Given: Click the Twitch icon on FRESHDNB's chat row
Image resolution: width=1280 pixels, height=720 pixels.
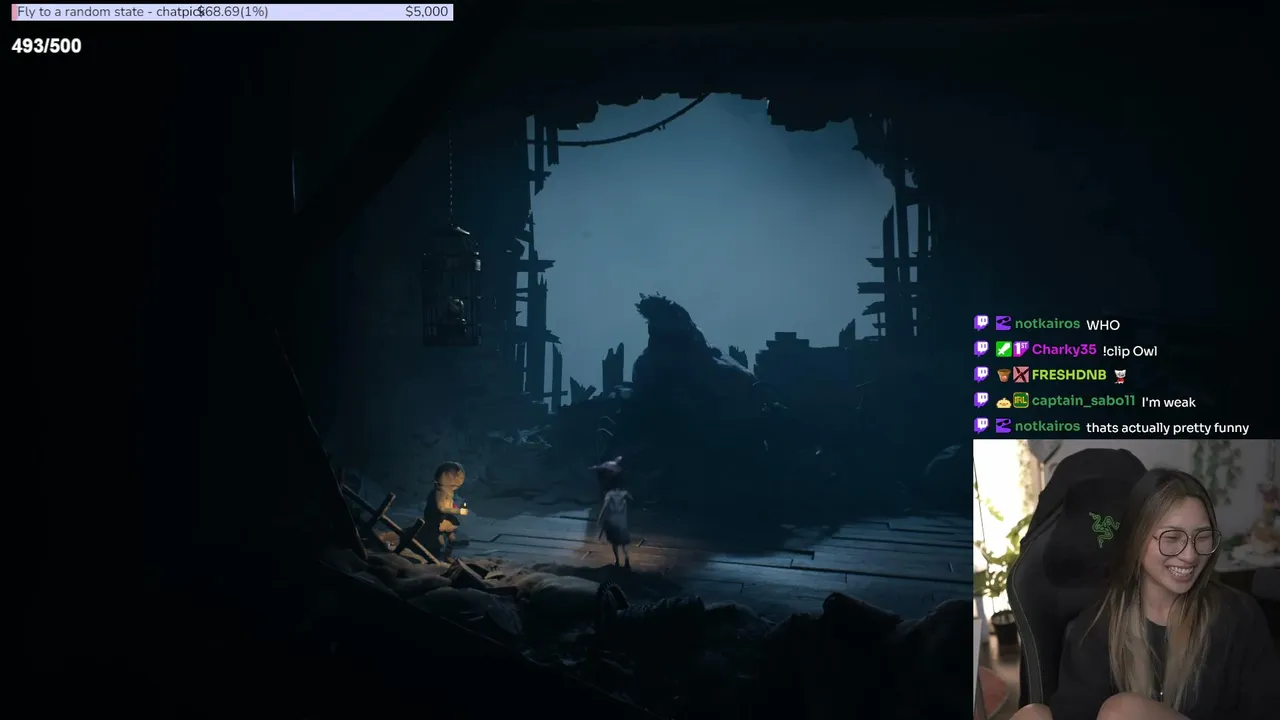Looking at the screenshot, I should click(x=981, y=375).
